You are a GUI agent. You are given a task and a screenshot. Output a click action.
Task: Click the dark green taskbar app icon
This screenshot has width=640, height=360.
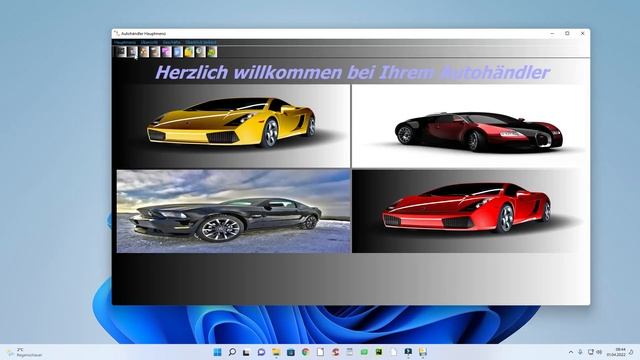point(379,352)
